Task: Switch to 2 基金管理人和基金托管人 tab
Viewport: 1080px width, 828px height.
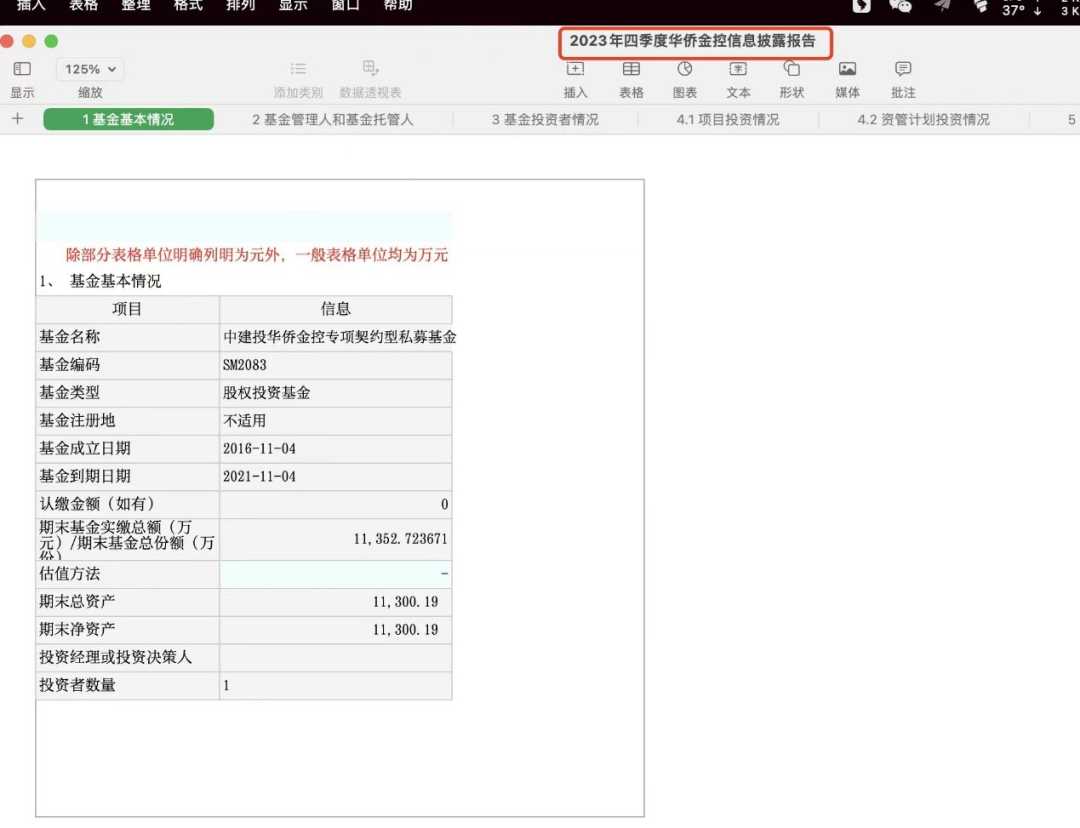Action: click(x=332, y=120)
